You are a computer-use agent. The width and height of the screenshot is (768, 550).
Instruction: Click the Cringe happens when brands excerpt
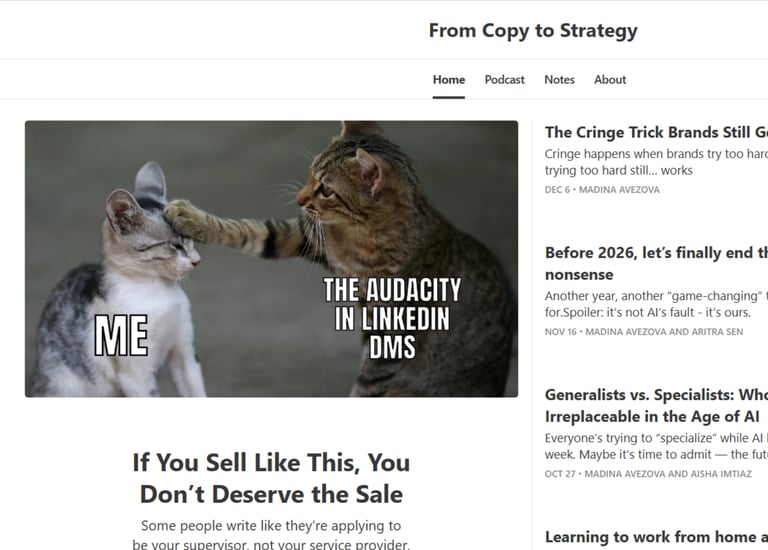tap(656, 162)
